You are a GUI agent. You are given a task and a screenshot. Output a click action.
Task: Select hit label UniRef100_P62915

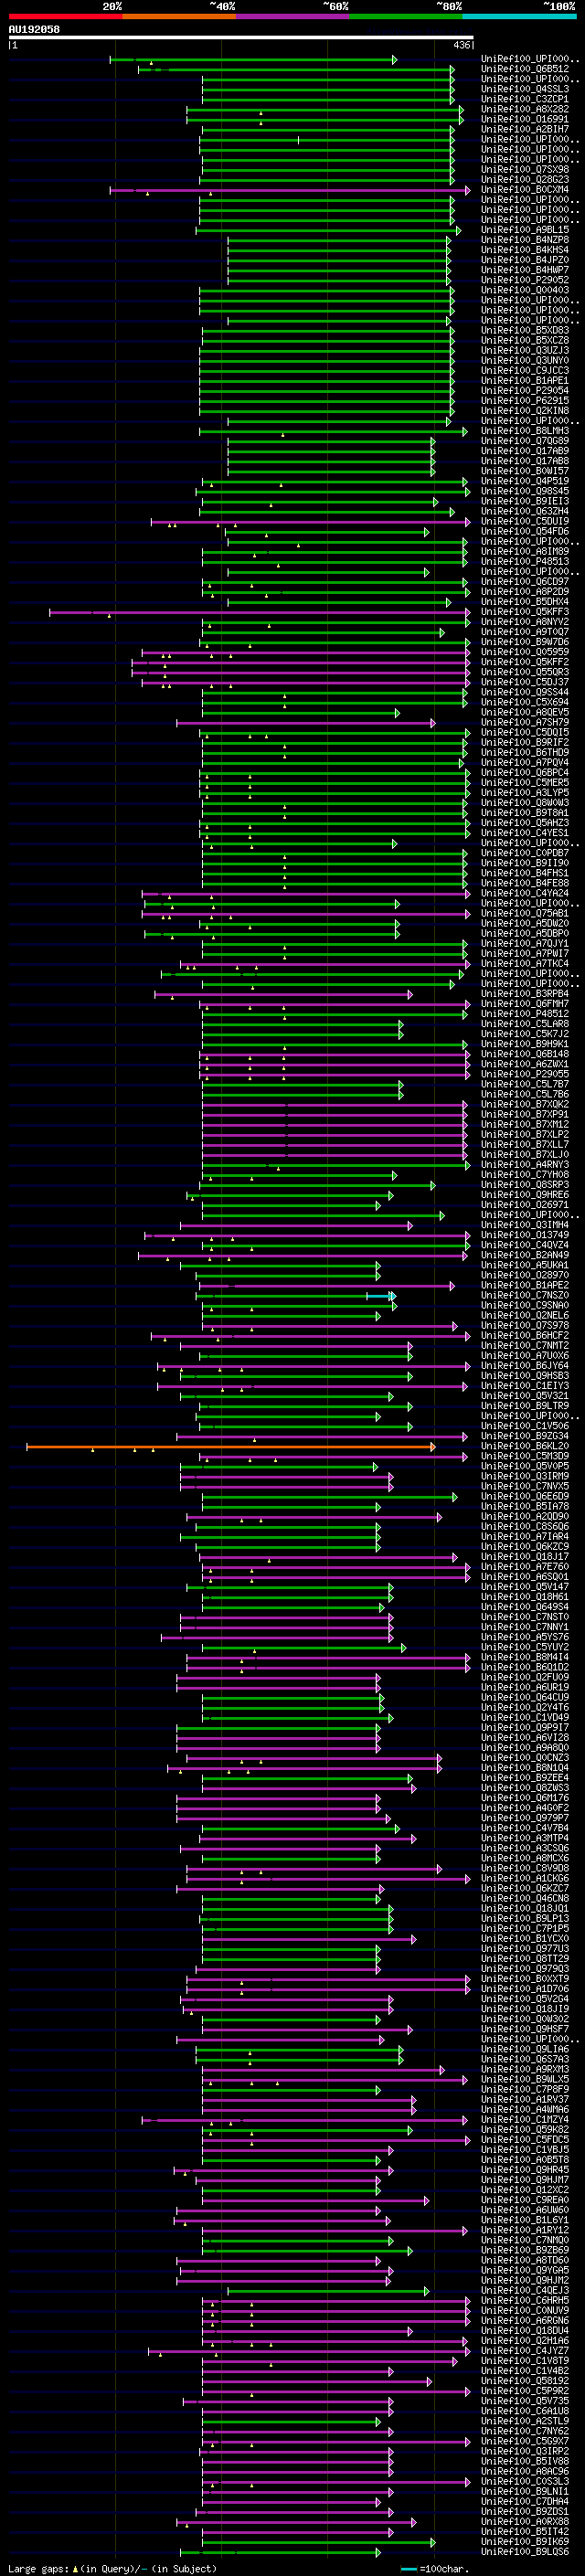tap(525, 401)
